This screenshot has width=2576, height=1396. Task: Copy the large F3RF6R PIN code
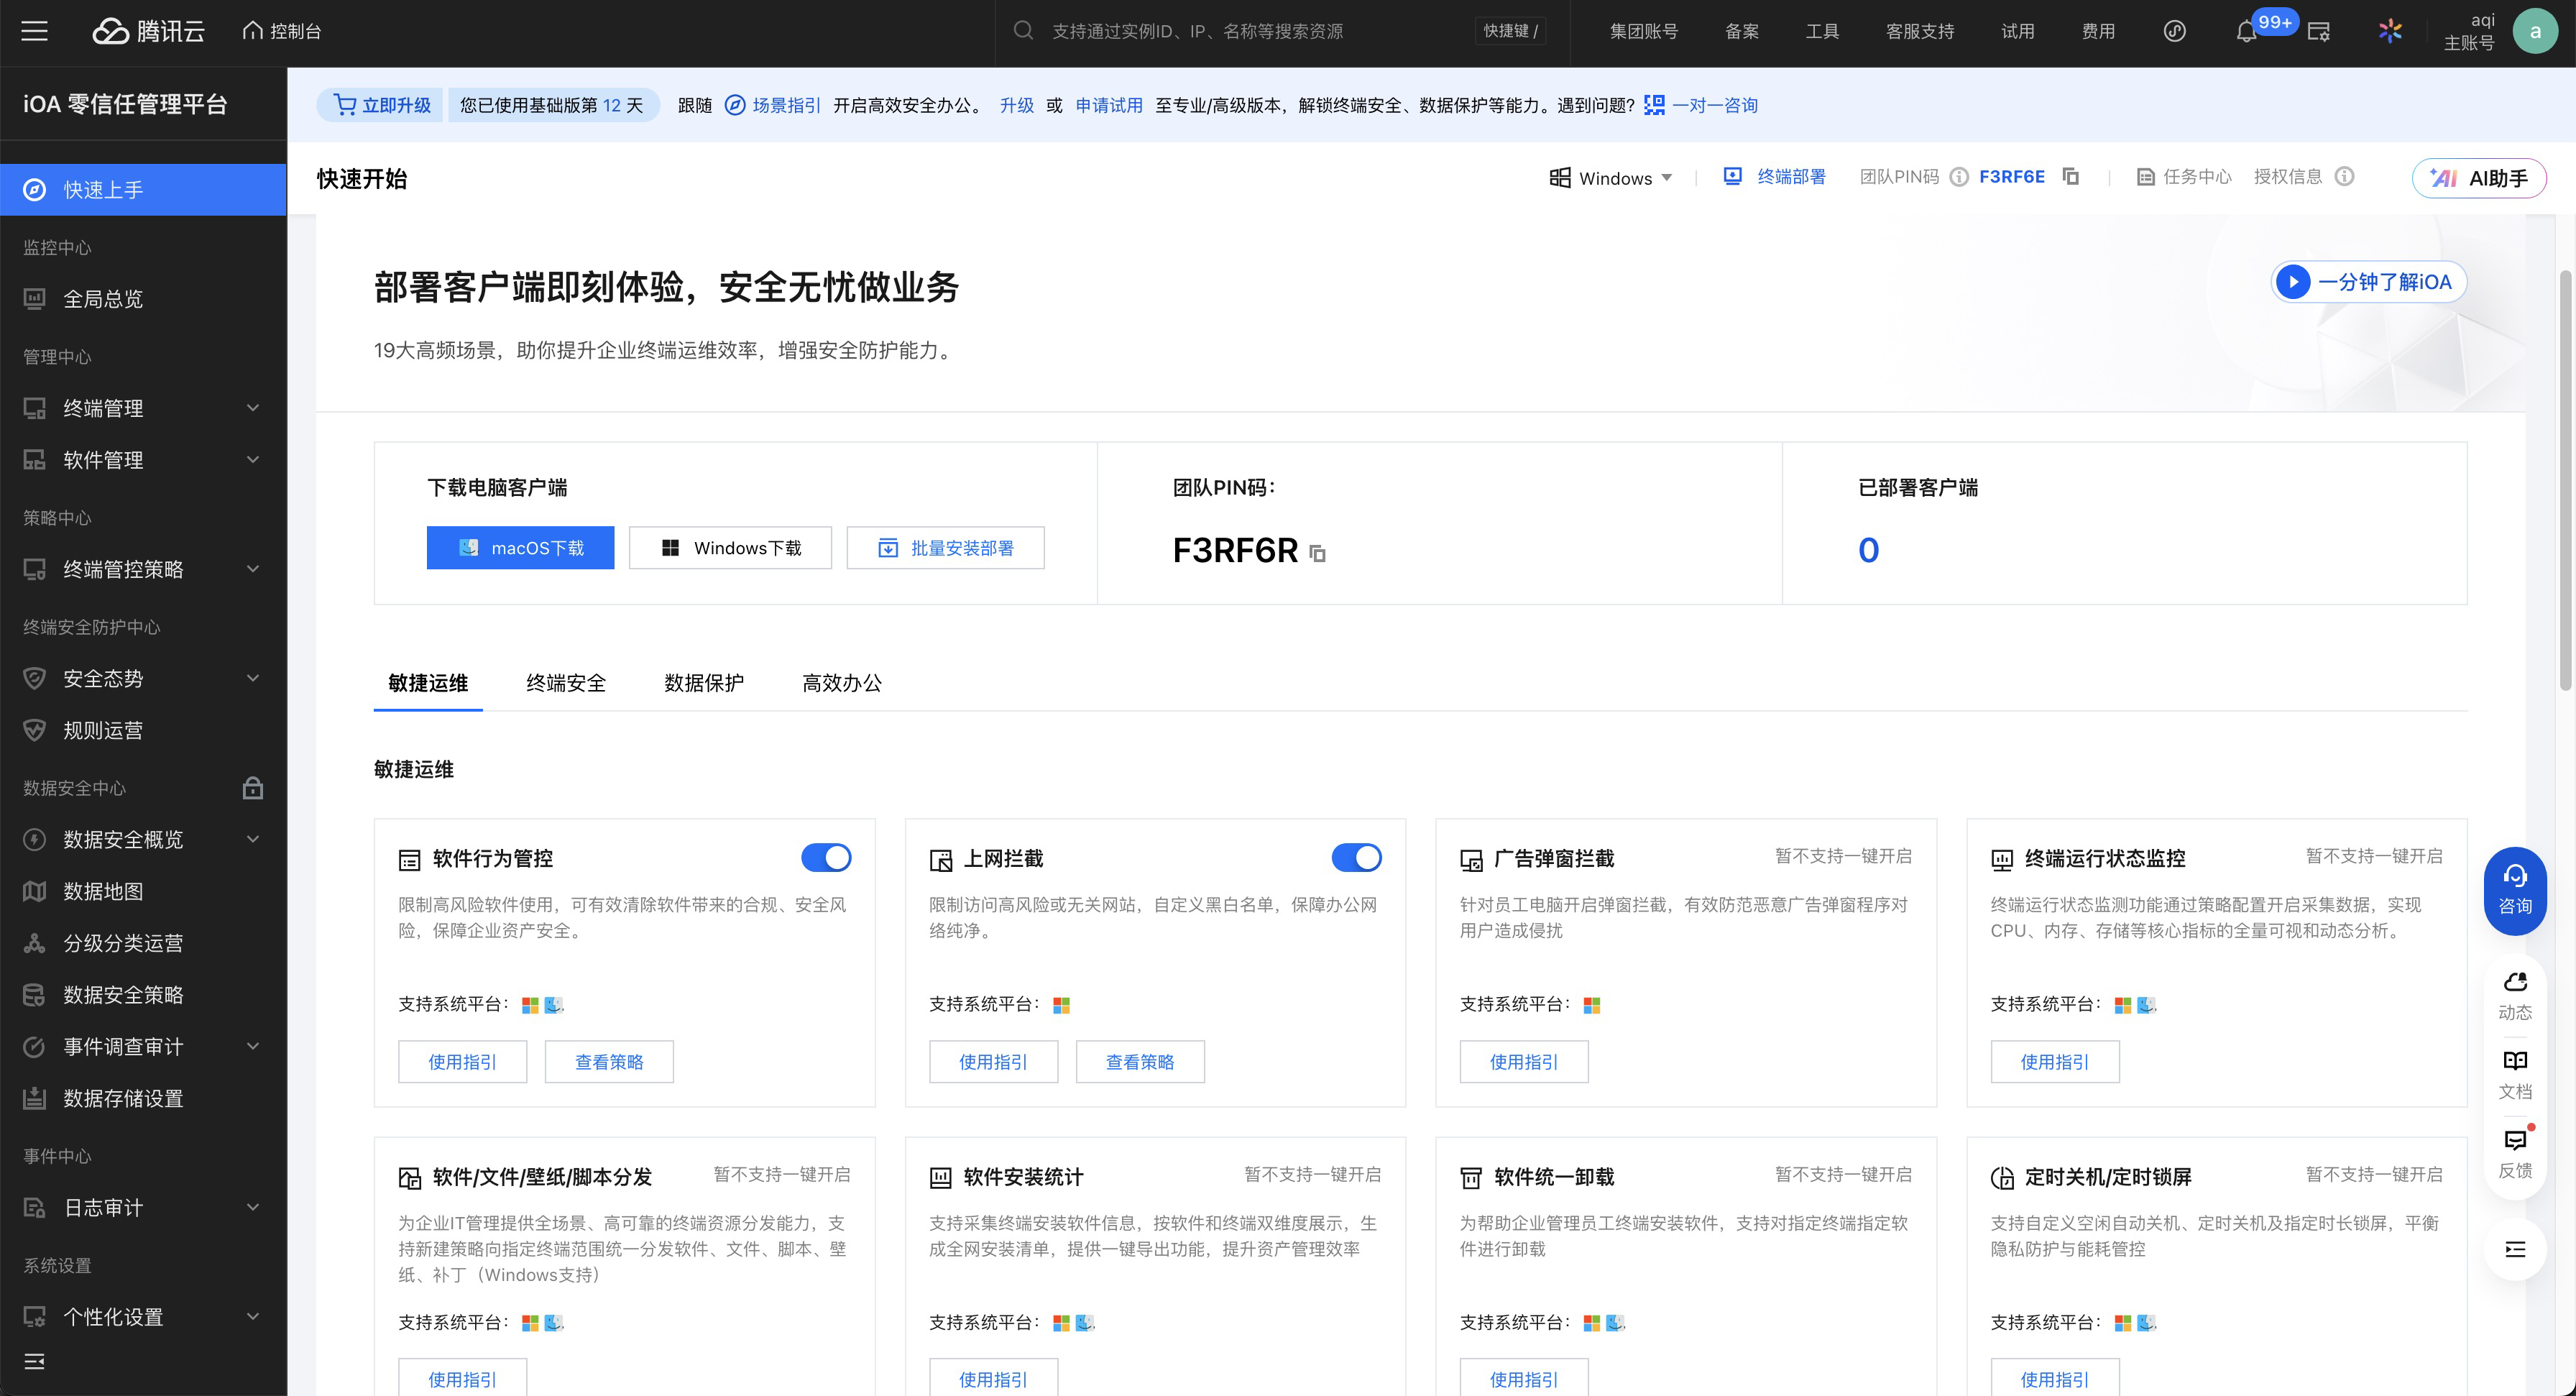pyautogui.click(x=1318, y=553)
